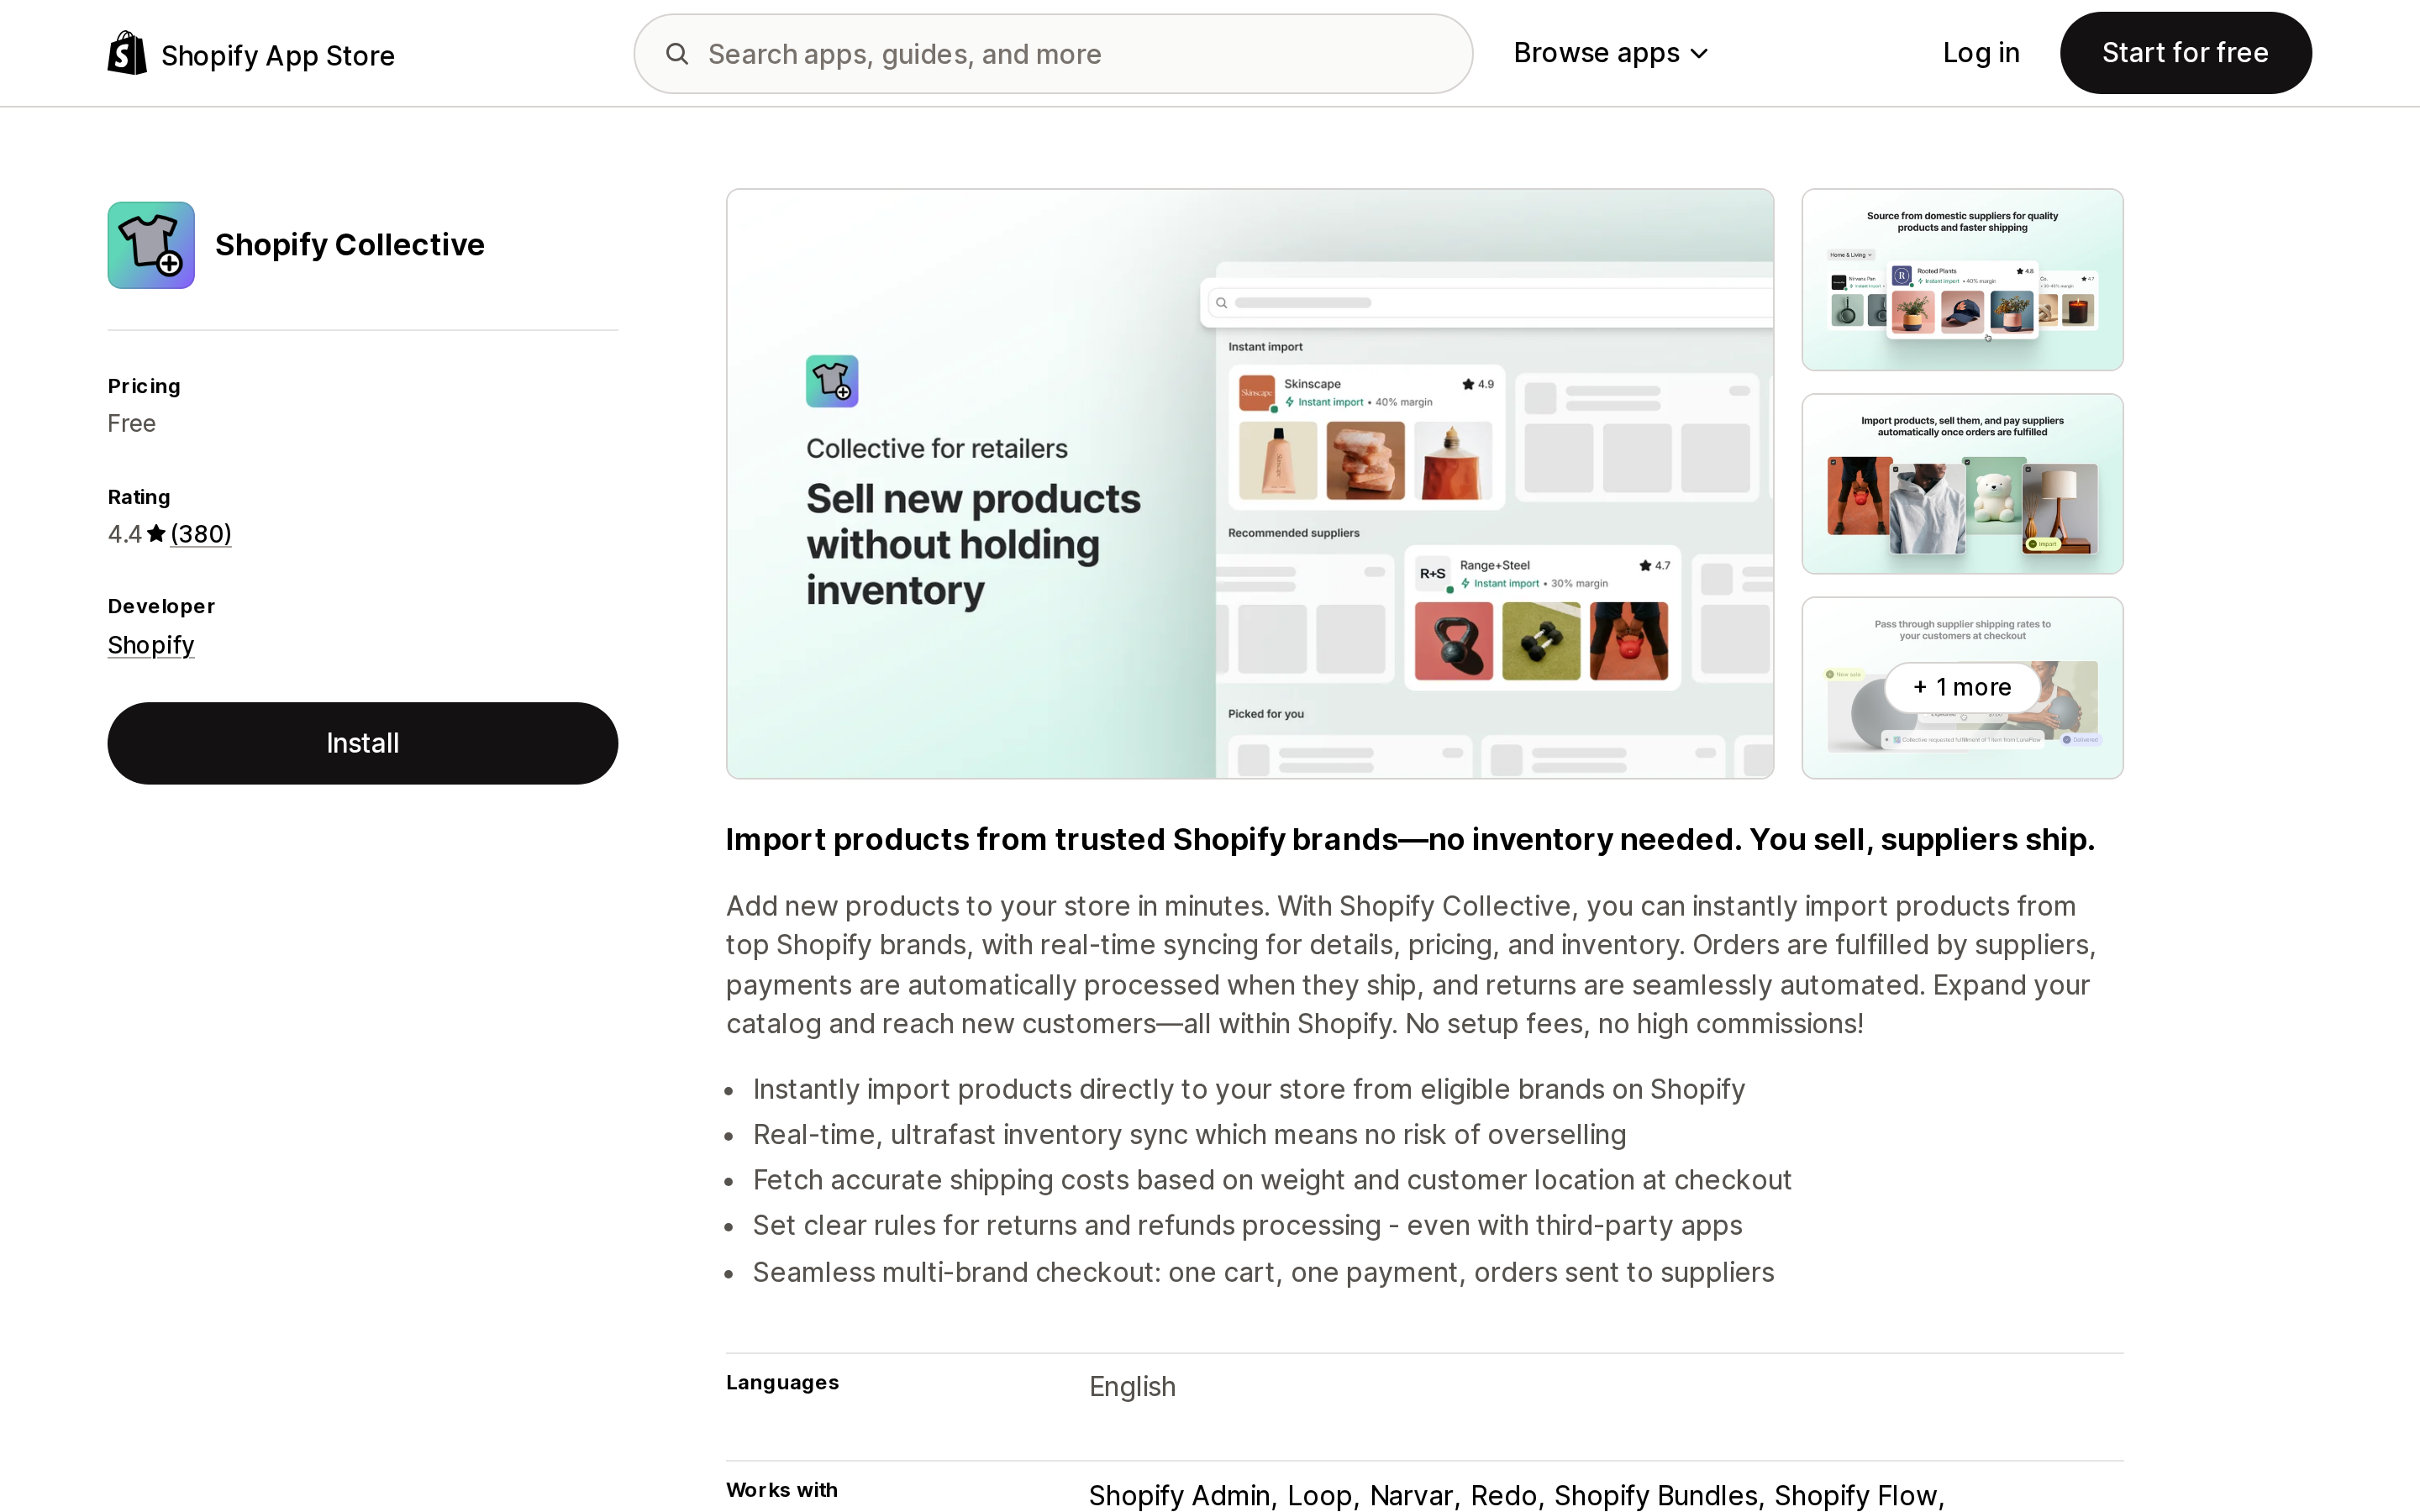Click the Collective icon inside the hero image
This screenshot has width=2420, height=1512.
[x=832, y=381]
